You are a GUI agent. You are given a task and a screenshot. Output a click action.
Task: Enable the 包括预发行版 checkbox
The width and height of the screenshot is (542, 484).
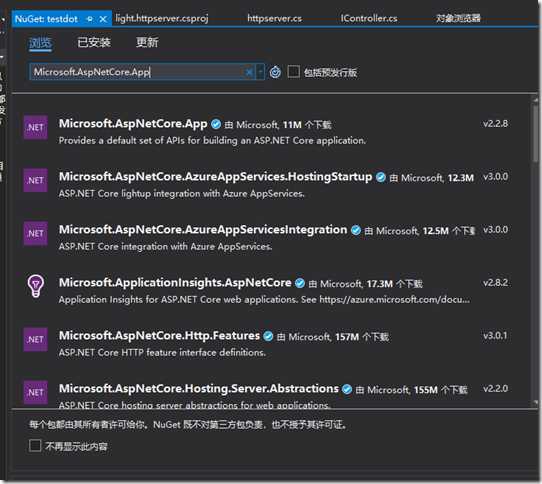click(293, 72)
